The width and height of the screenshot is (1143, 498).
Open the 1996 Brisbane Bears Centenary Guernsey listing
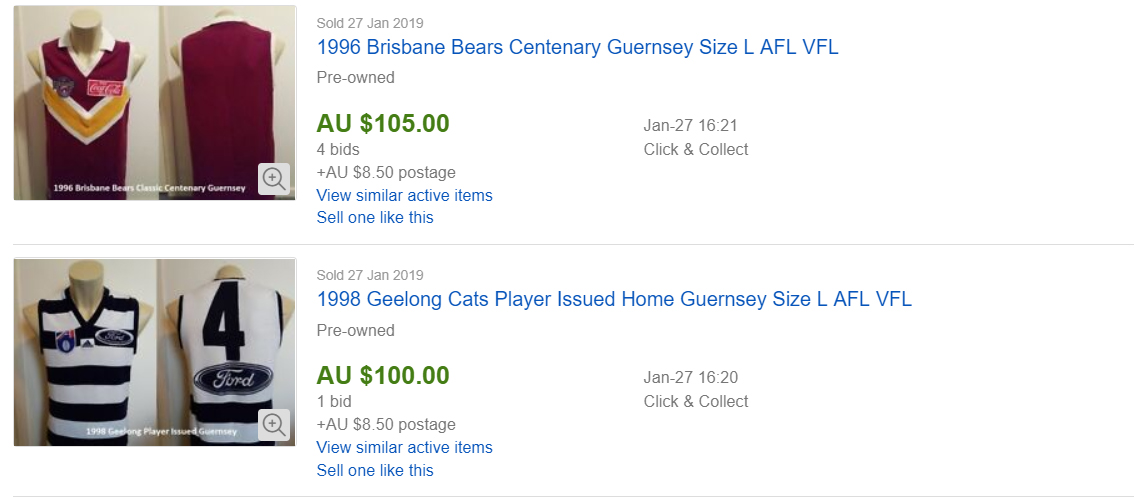click(577, 47)
